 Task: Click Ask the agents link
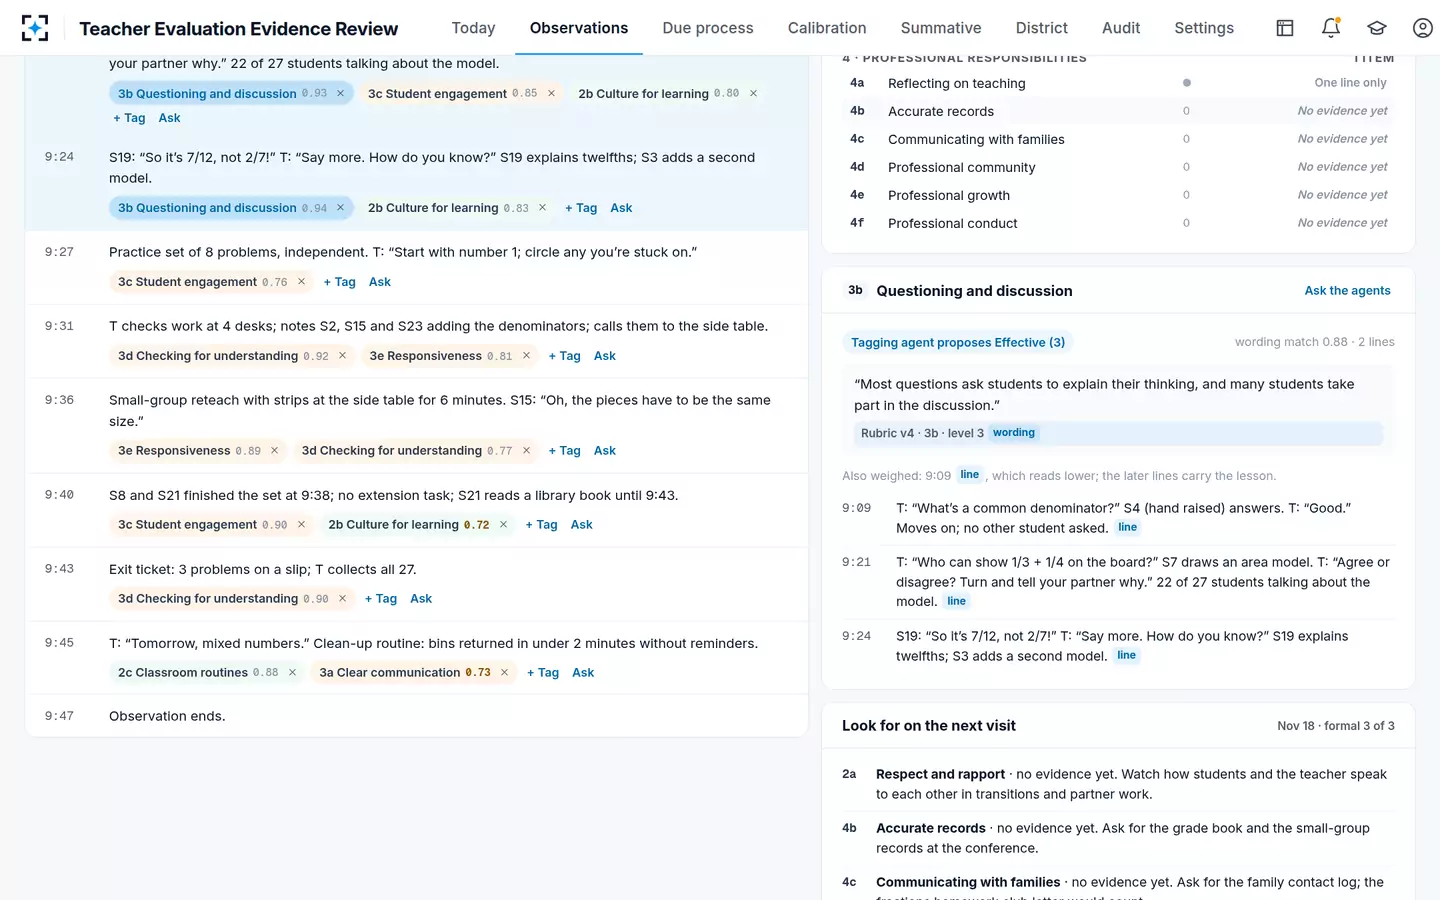(1347, 291)
